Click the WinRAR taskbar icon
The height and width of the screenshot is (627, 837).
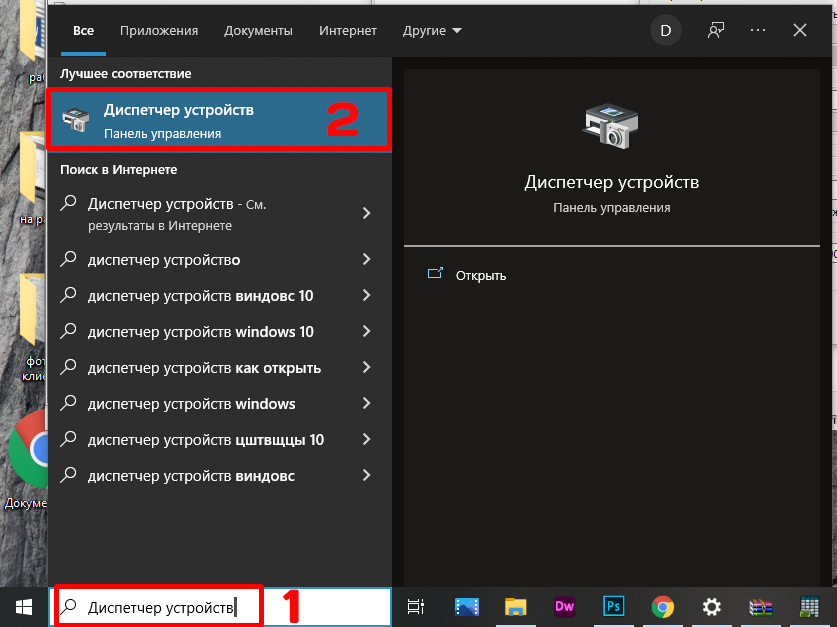[x=760, y=606]
